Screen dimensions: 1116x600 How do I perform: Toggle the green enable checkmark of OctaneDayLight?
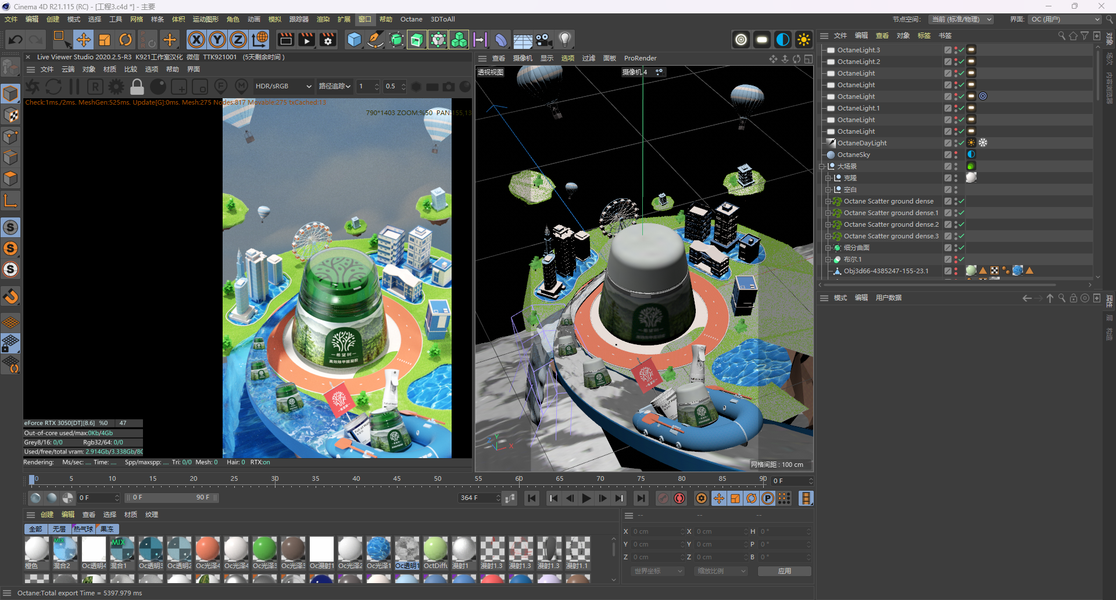(x=961, y=143)
